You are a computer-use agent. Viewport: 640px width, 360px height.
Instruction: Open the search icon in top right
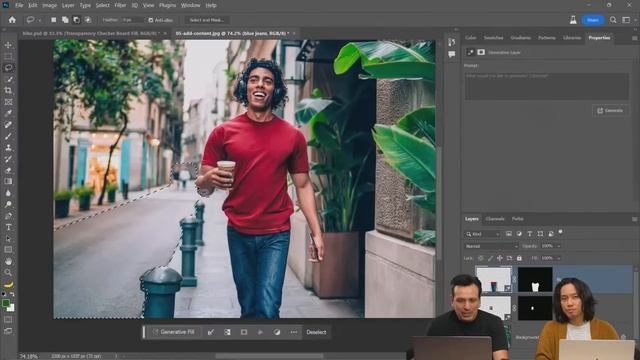pos(613,20)
